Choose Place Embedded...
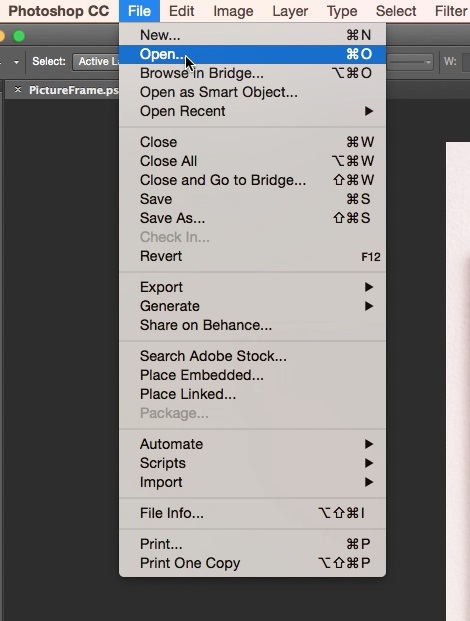The width and height of the screenshot is (470, 621). pyautogui.click(x=252, y=375)
